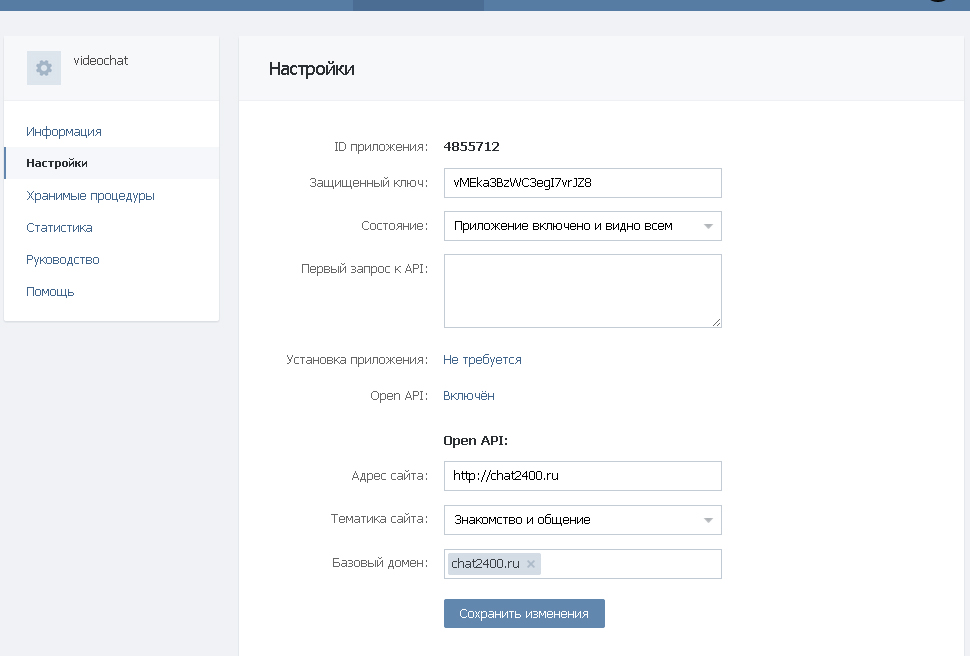The height and width of the screenshot is (656, 970).
Task: Click the Базовый домен input box
Action: coord(630,564)
